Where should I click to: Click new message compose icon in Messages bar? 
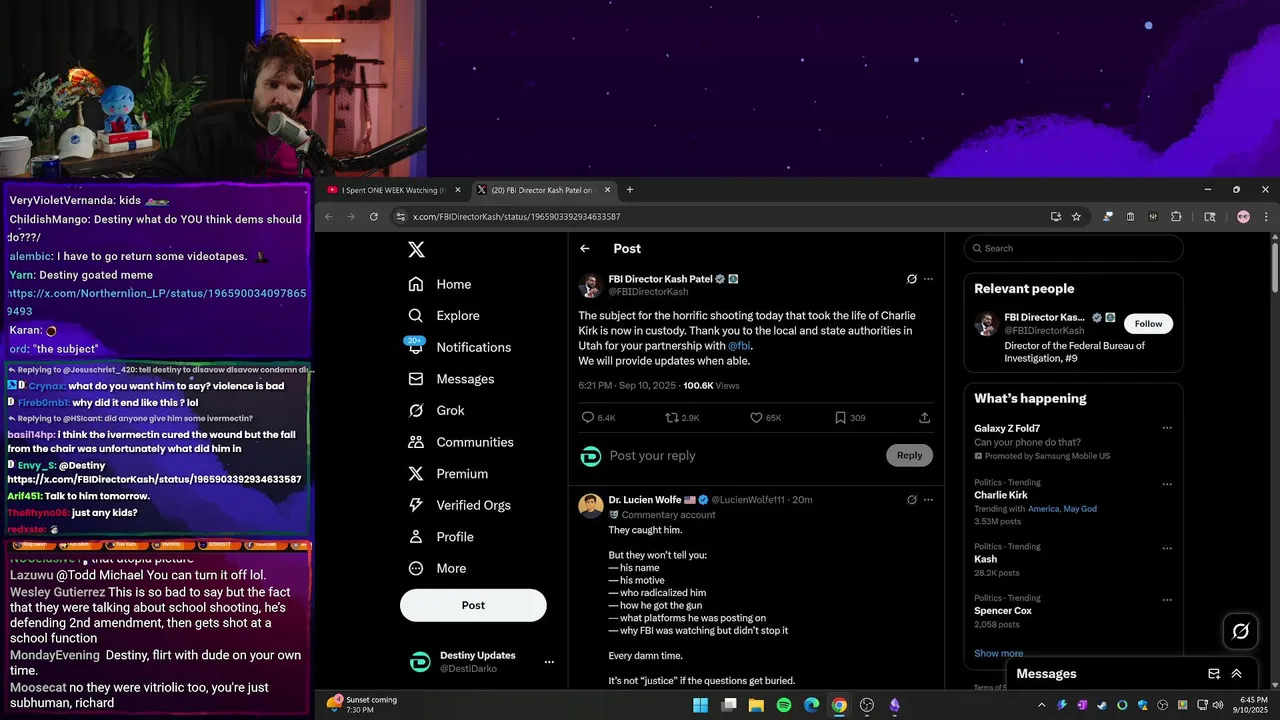point(1214,674)
